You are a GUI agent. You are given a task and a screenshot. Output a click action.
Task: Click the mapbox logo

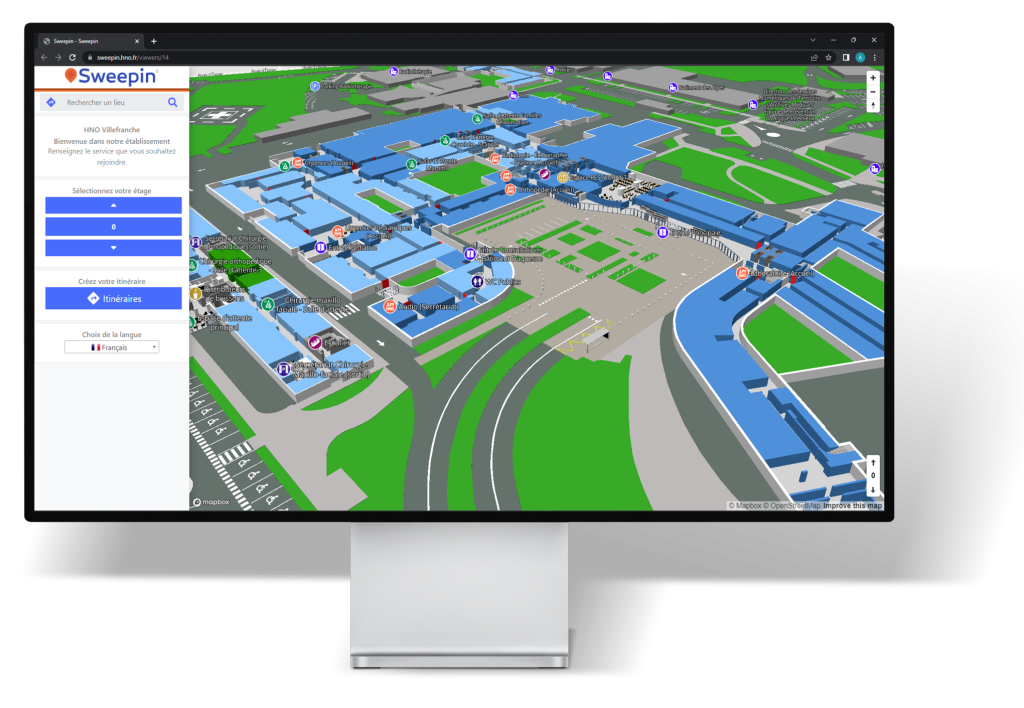211,502
